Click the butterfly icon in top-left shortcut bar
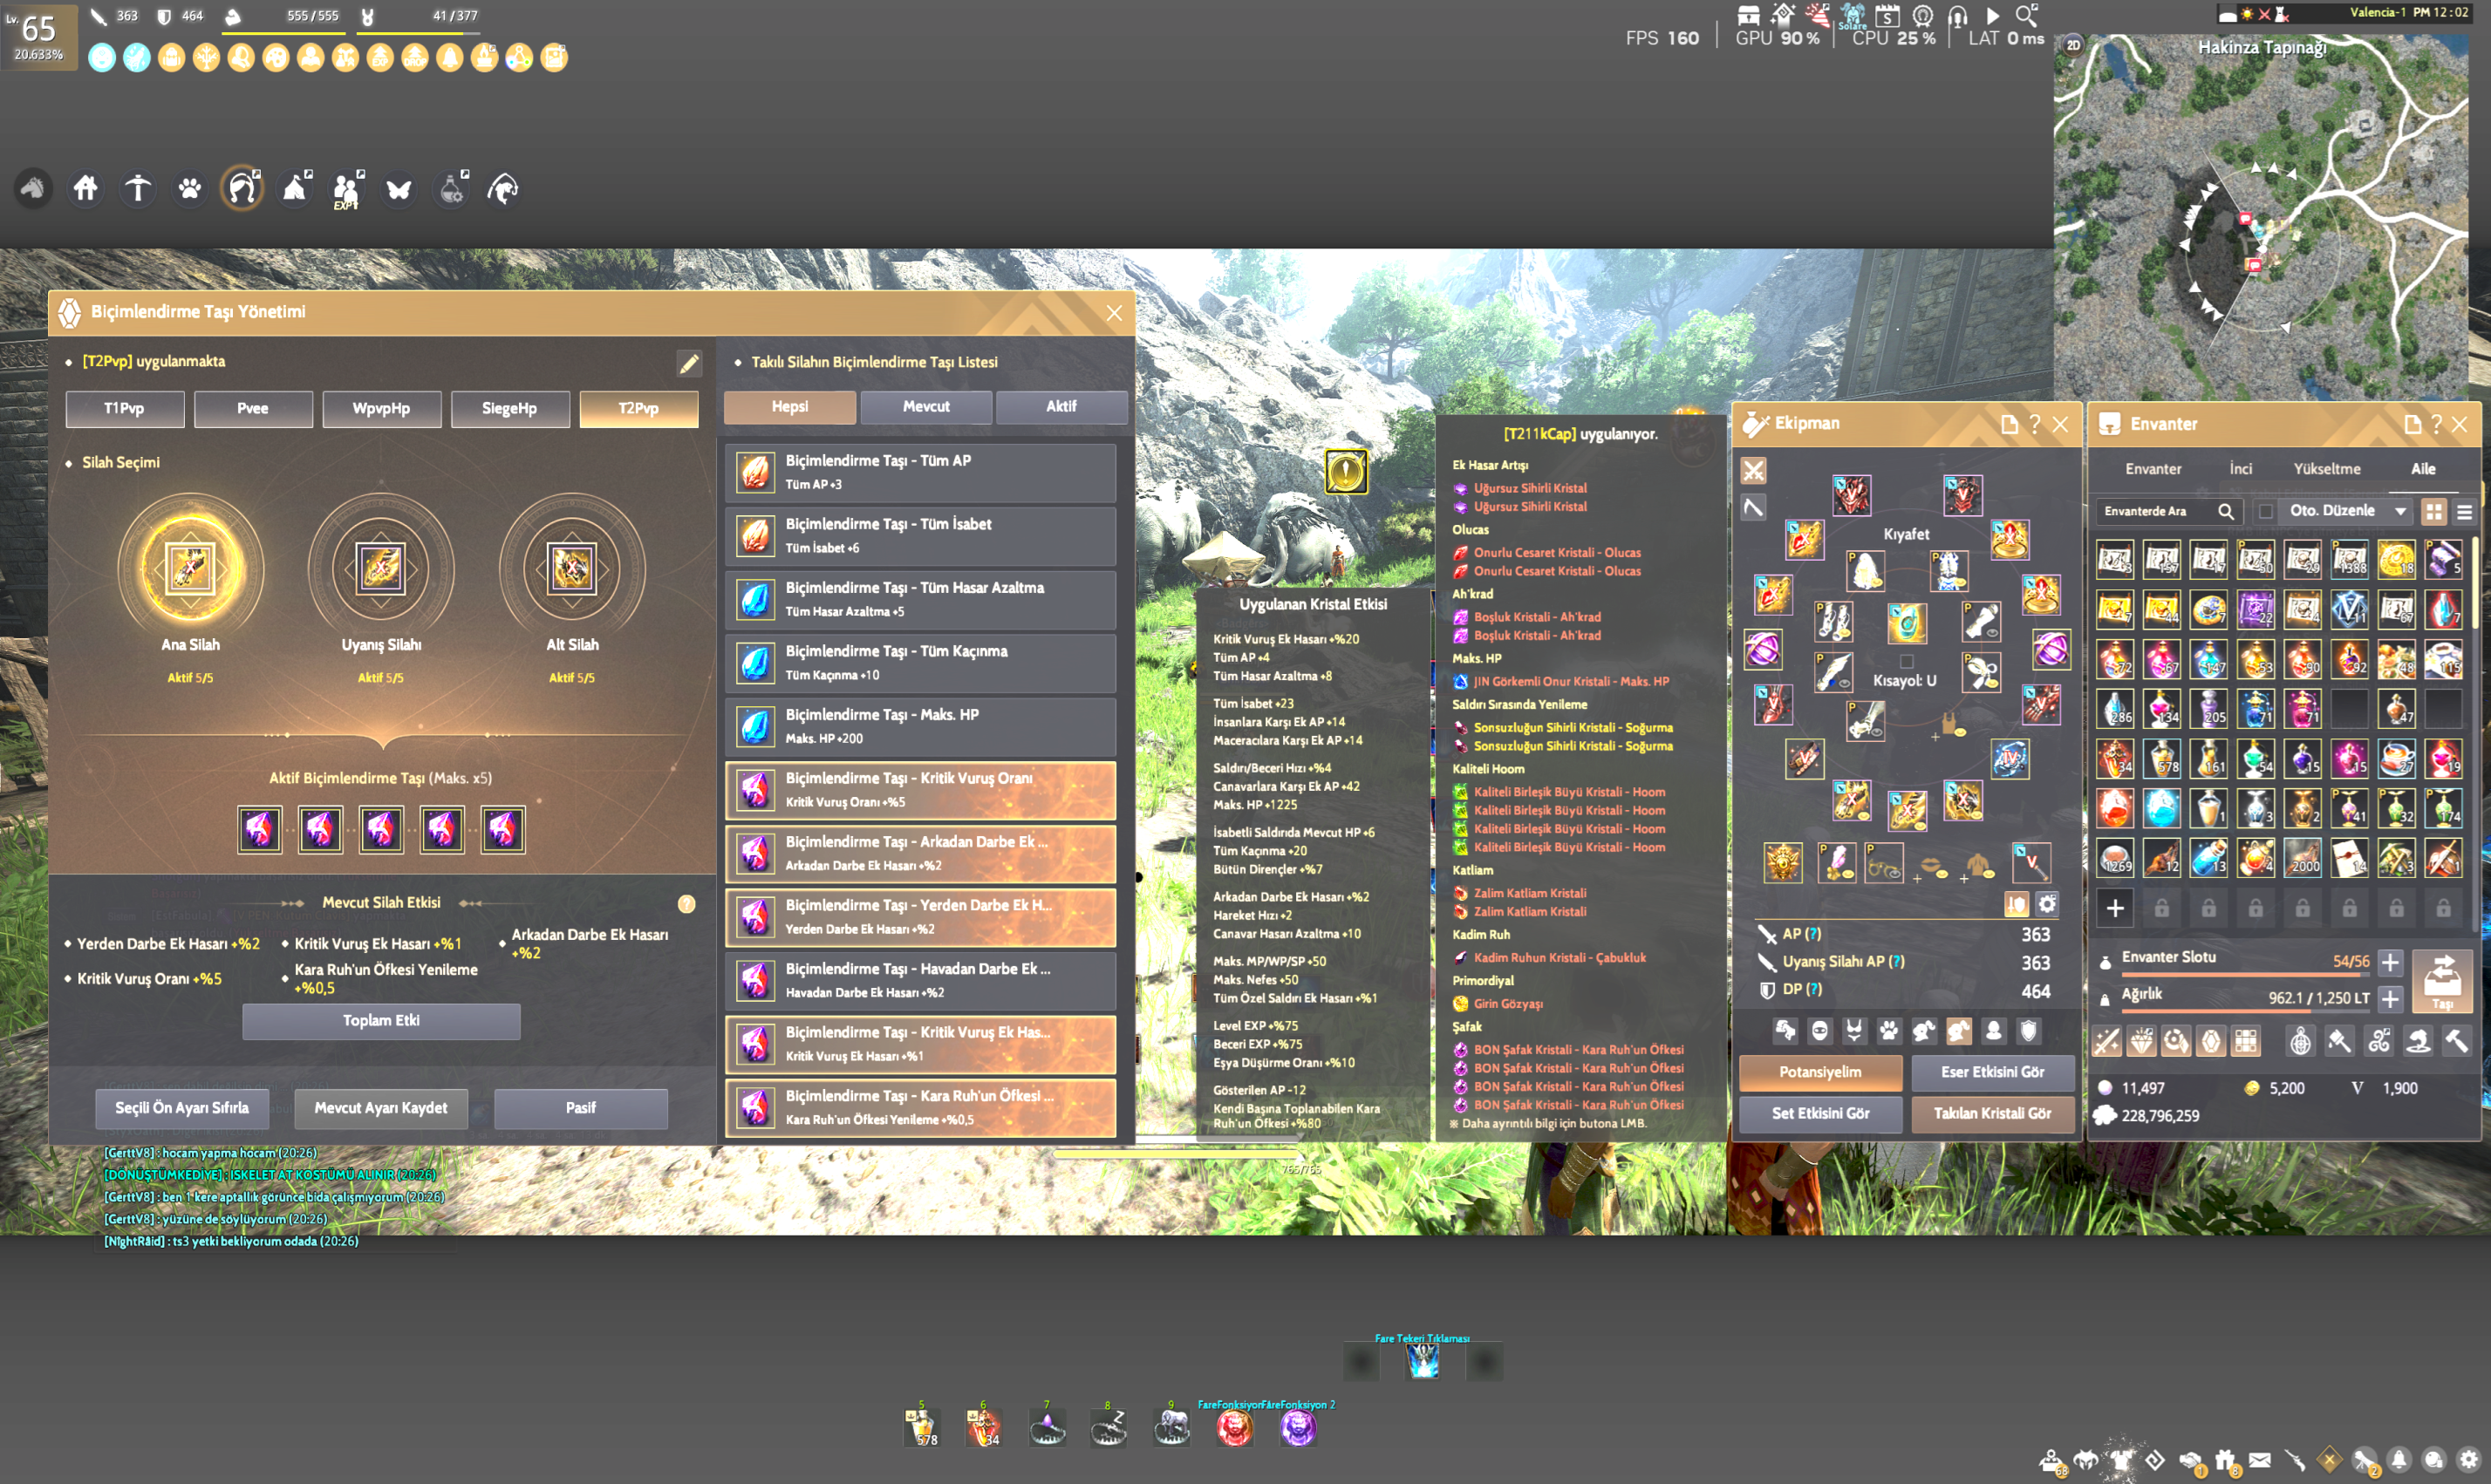The width and height of the screenshot is (2491, 1484). click(399, 189)
